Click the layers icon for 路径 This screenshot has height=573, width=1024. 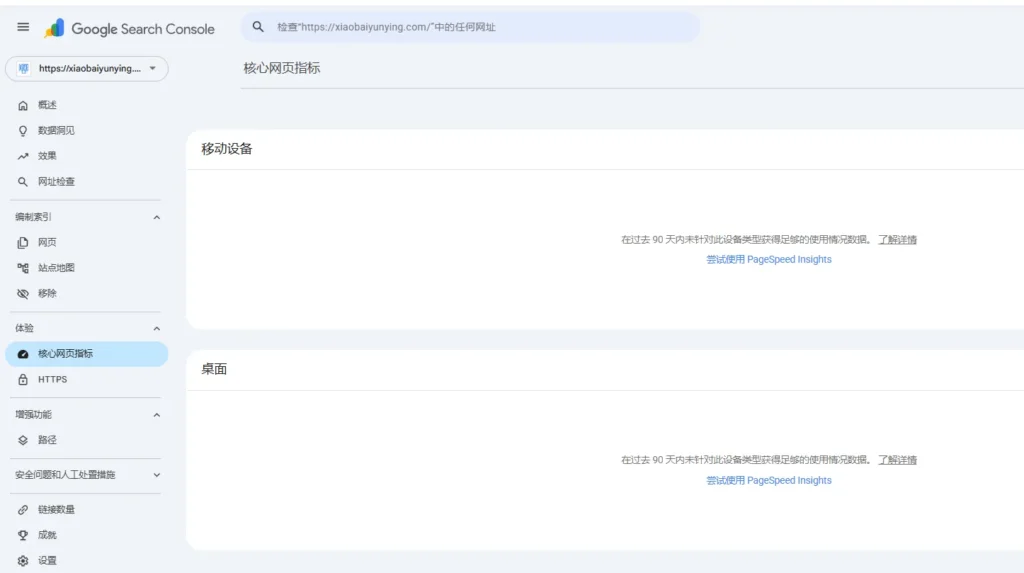[23, 440]
